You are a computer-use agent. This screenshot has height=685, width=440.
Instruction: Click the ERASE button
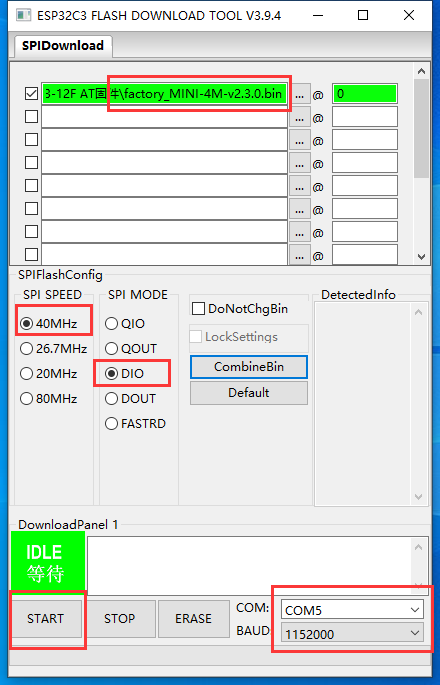coord(194,619)
